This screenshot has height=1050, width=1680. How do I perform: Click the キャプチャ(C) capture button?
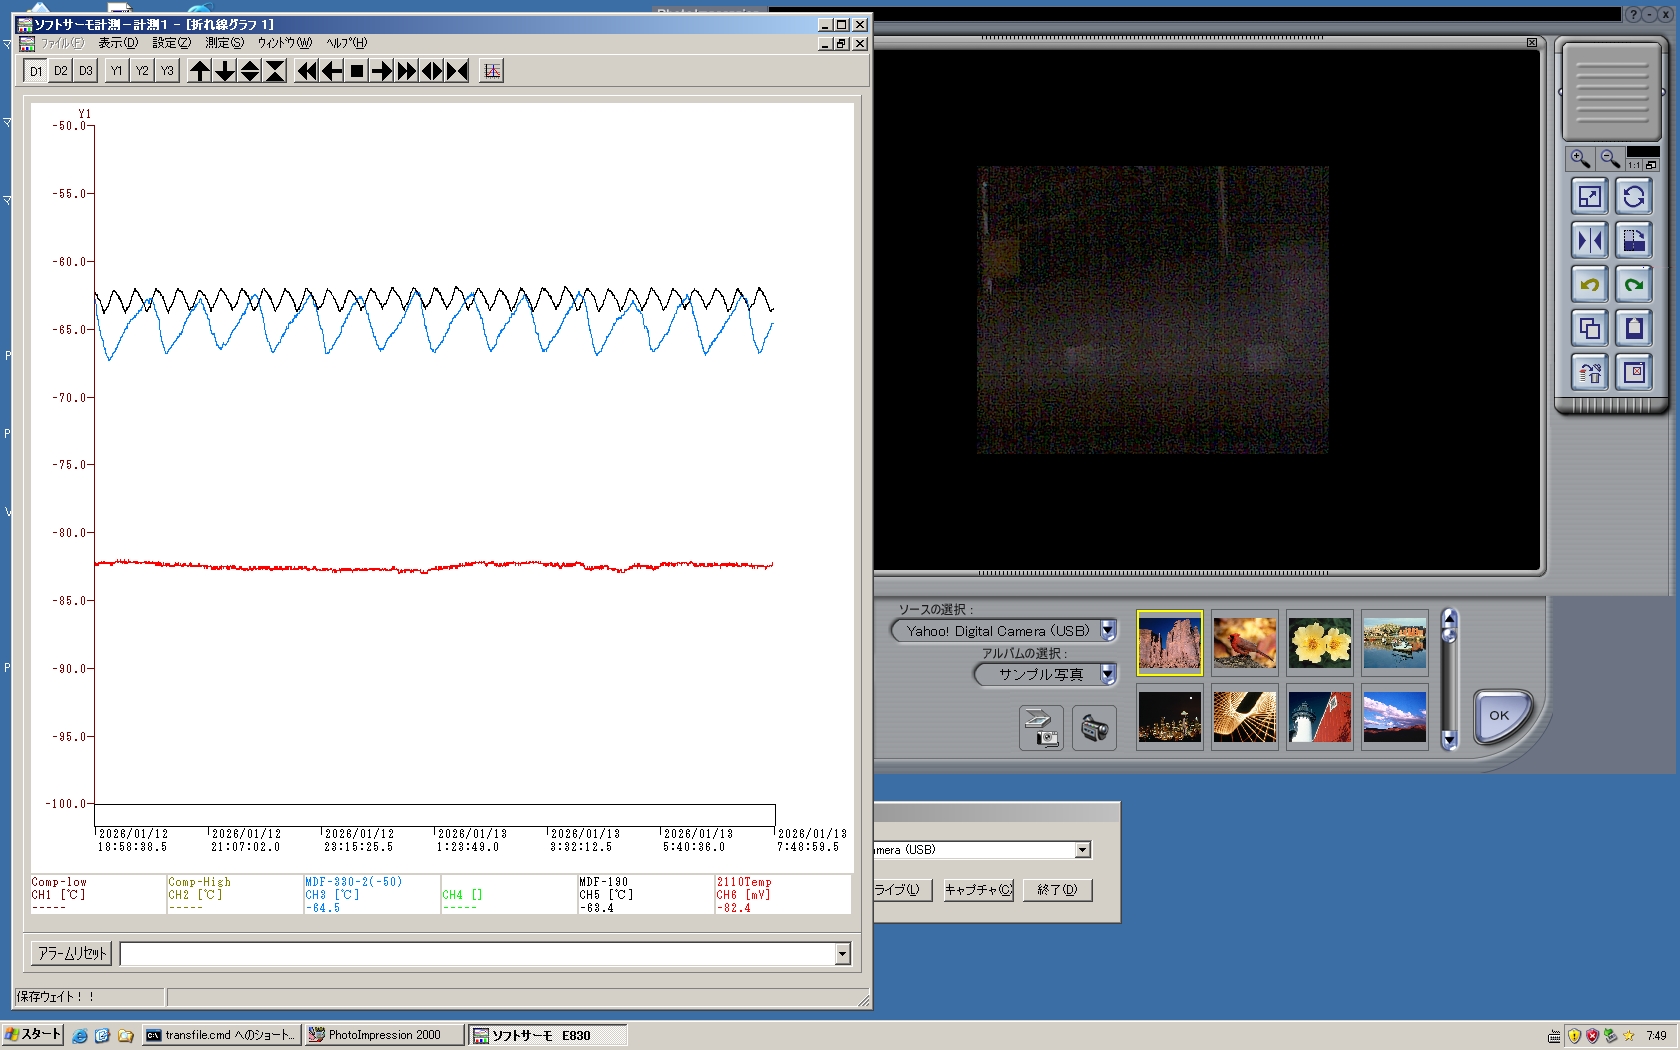tap(978, 890)
